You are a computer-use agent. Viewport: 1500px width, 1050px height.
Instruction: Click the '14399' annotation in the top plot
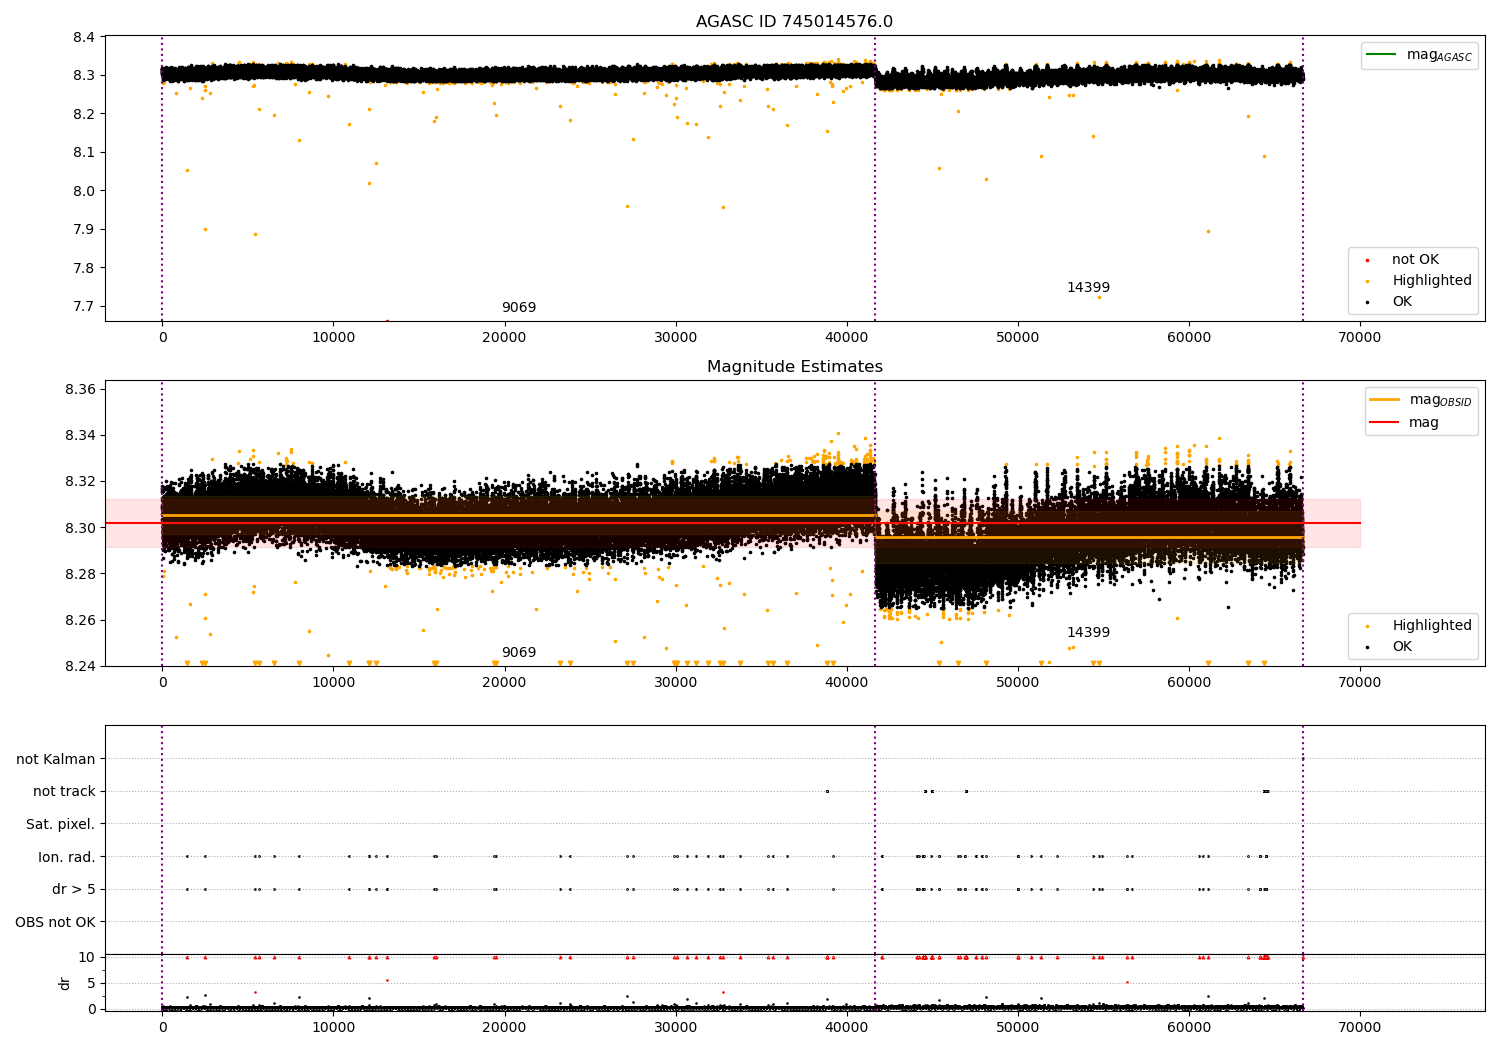[x=1088, y=288]
